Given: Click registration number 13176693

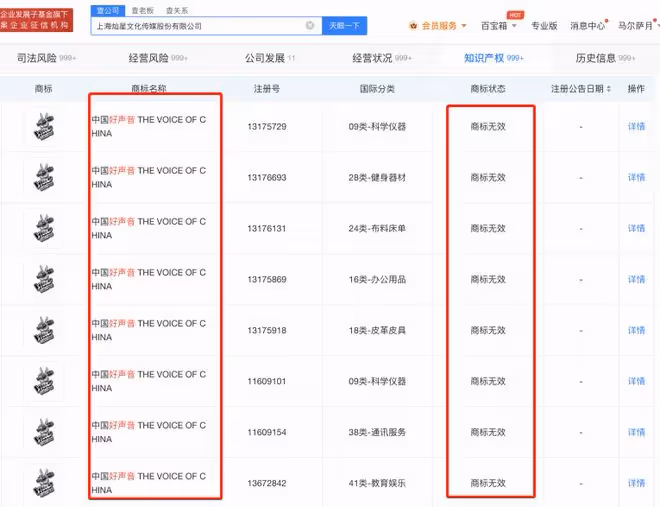Looking at the screenshot, I should [x=267, y=177].
